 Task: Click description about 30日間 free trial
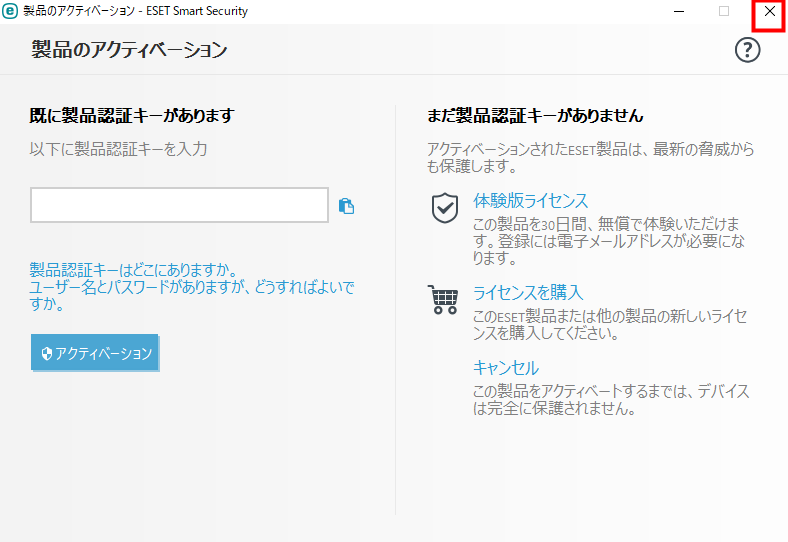[x=609, y=241]
